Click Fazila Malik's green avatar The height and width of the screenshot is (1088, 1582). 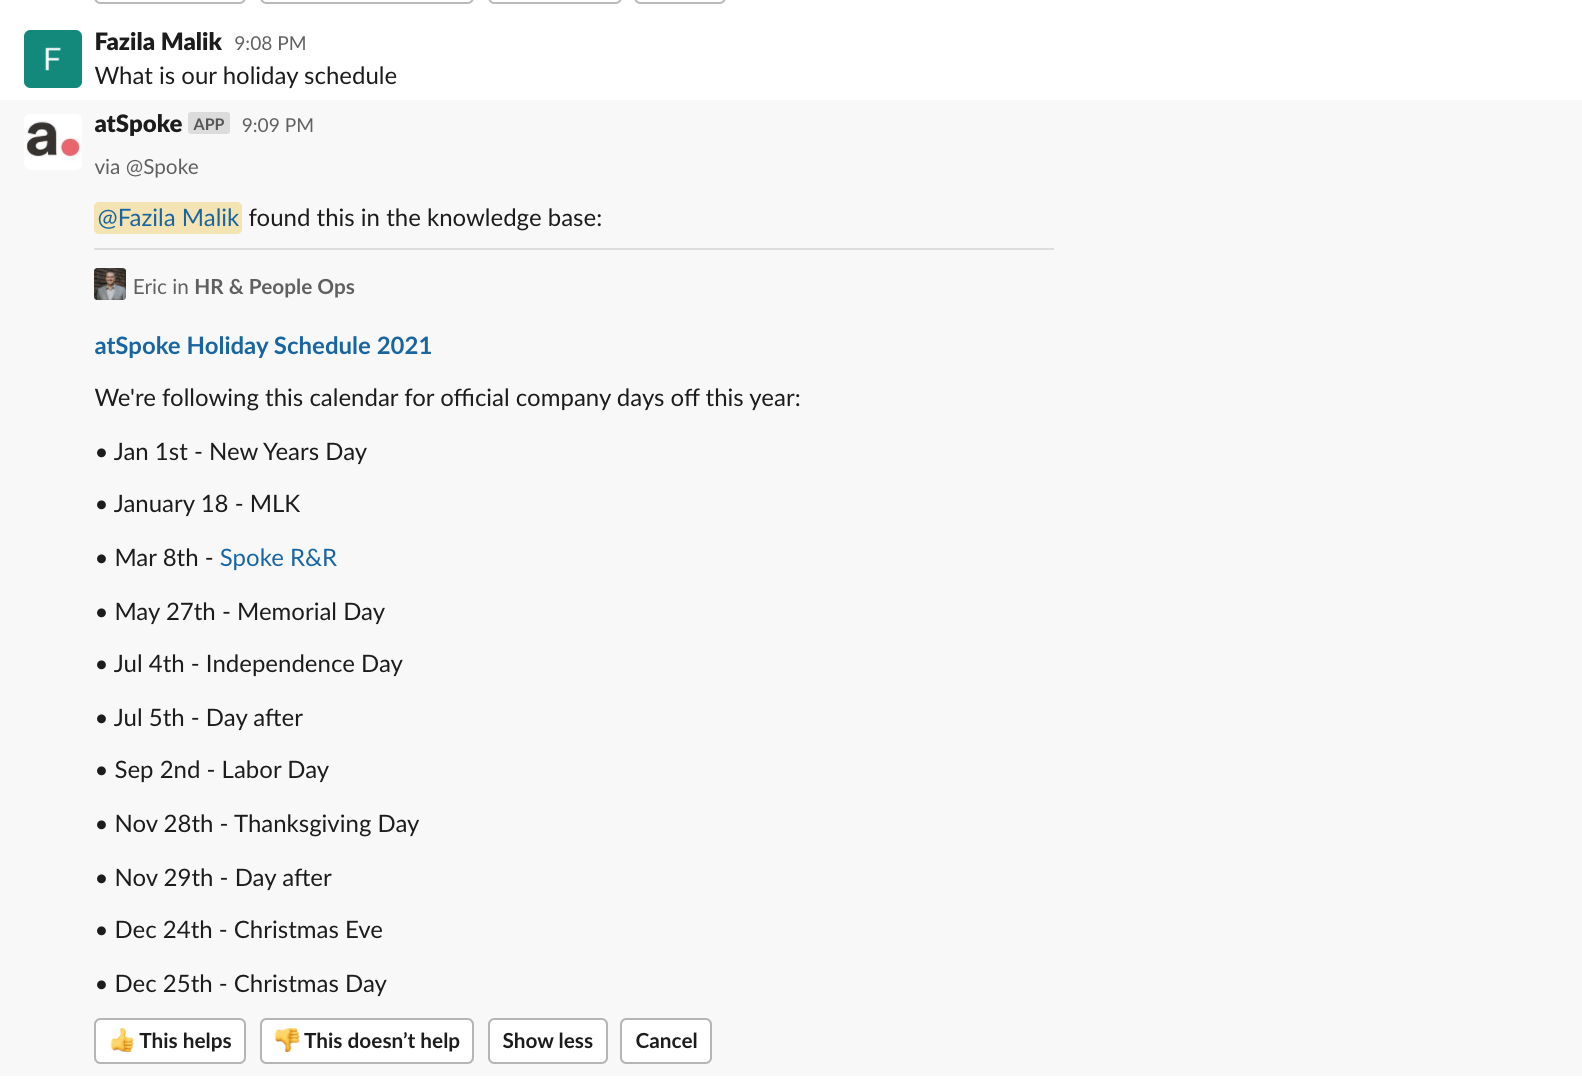53,59
